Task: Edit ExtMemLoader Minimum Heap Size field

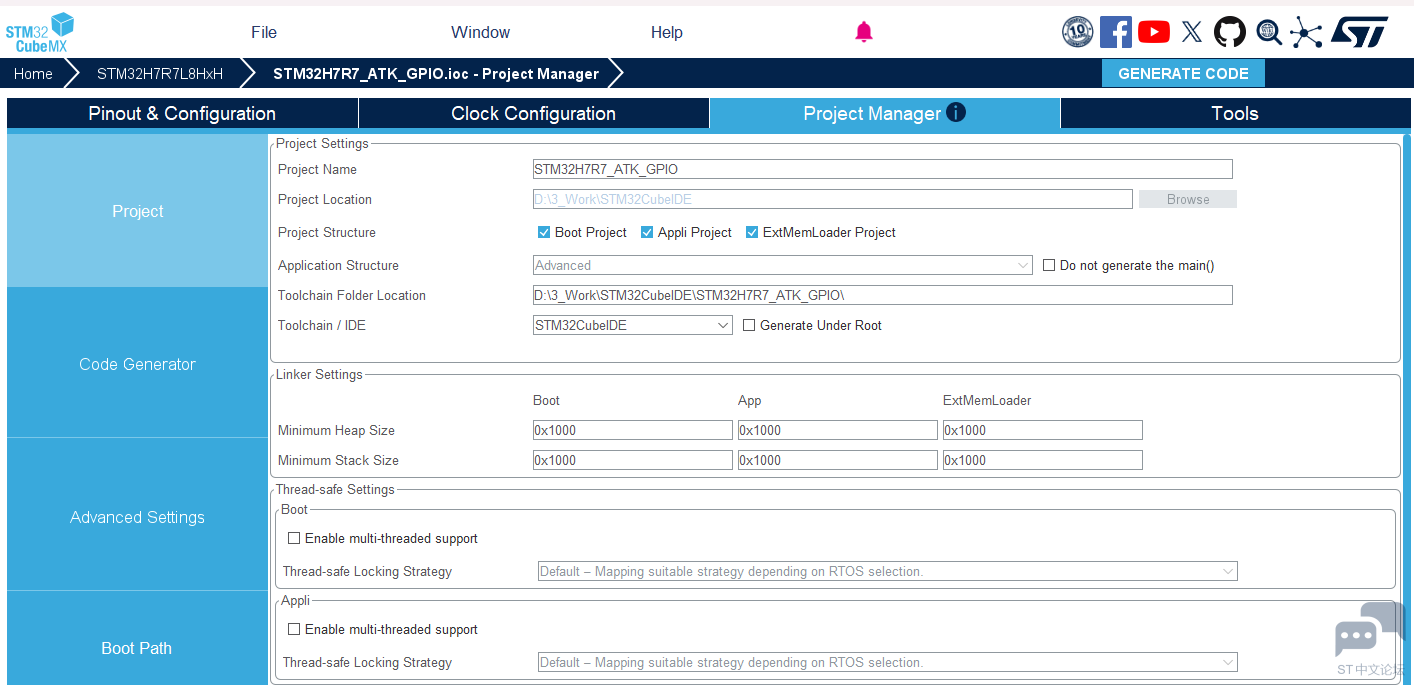Action: (x=1043, y=430)
